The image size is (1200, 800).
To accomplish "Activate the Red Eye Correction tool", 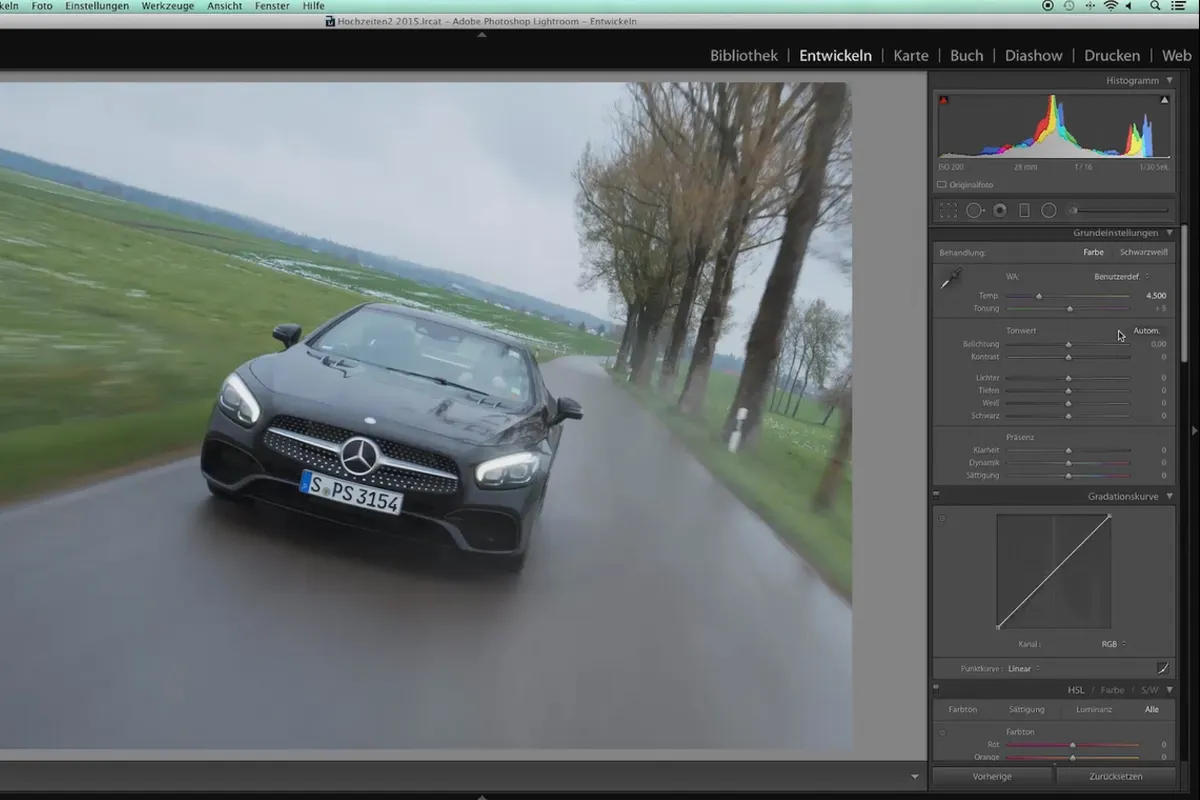I will click(x=1000, y=210).
